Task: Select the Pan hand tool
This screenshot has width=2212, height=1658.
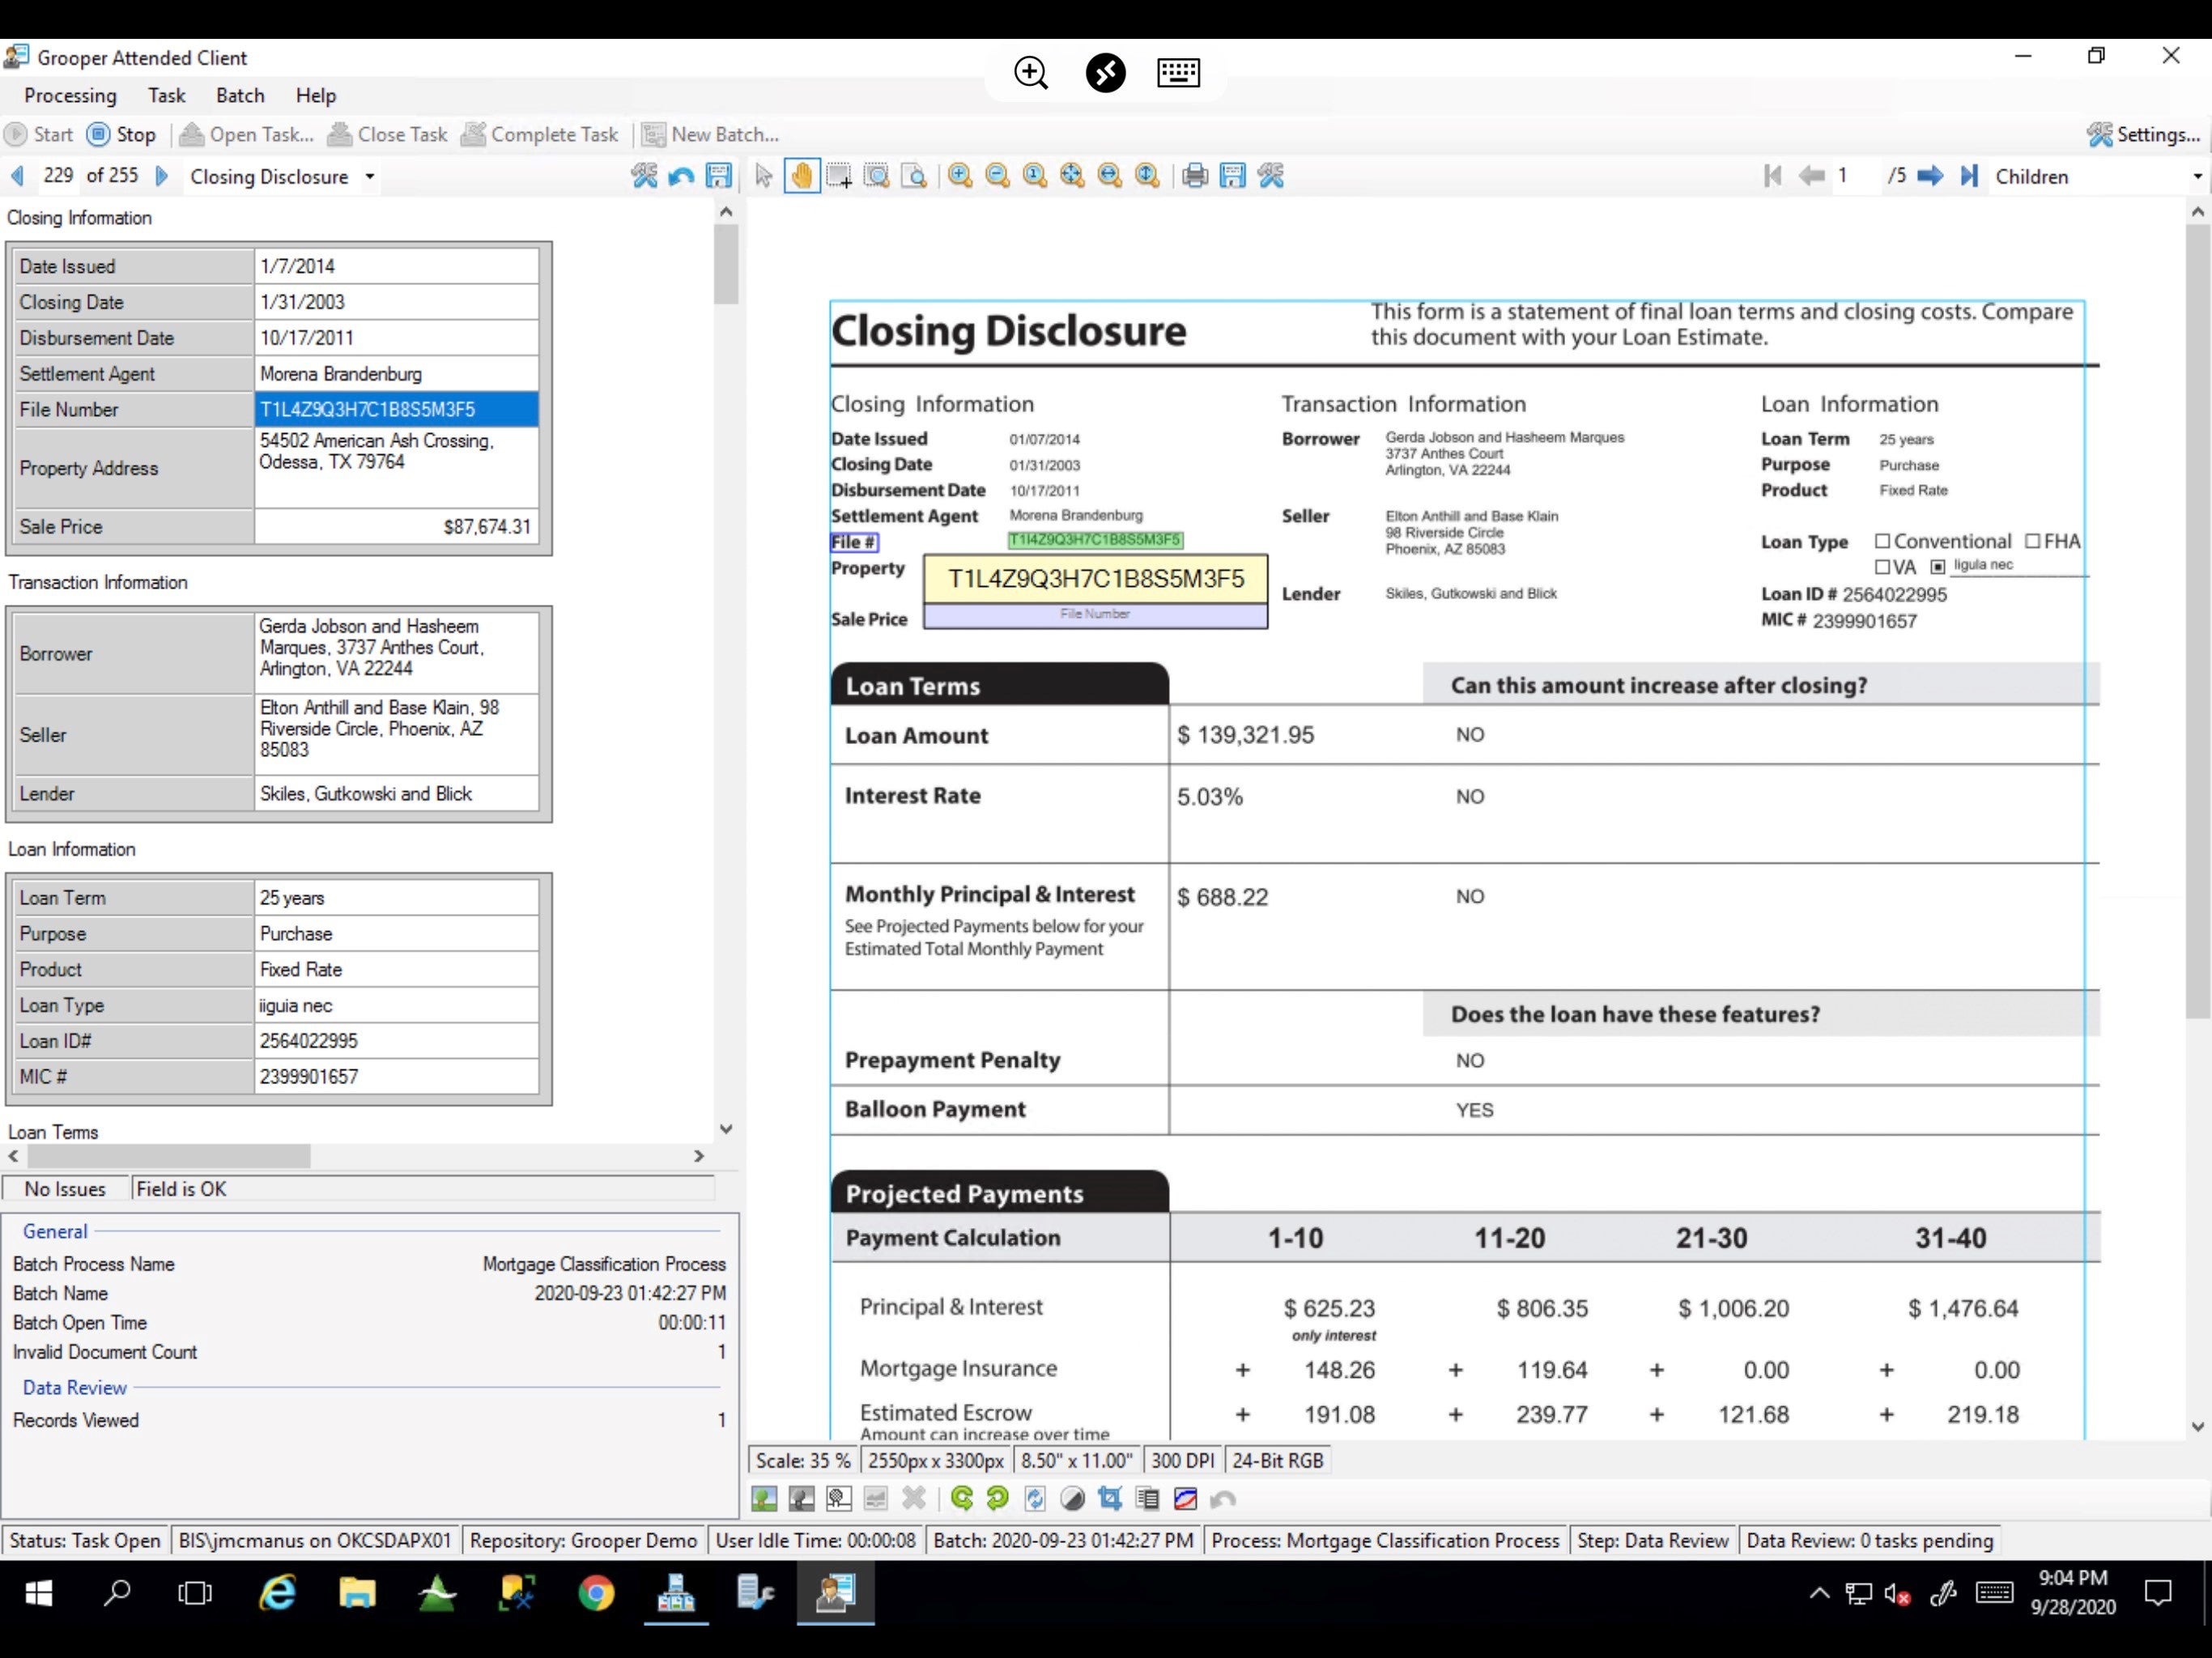Action: [801, 176]
